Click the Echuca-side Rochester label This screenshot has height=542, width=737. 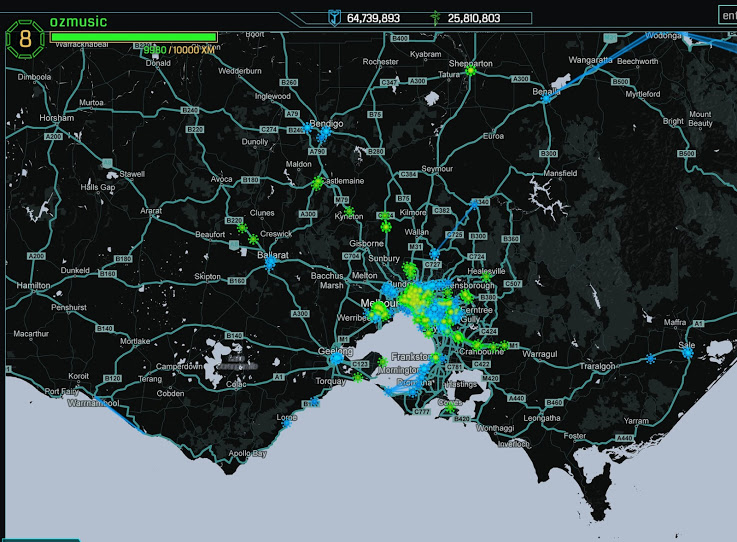pyautogui.click(x=380, y=62)
